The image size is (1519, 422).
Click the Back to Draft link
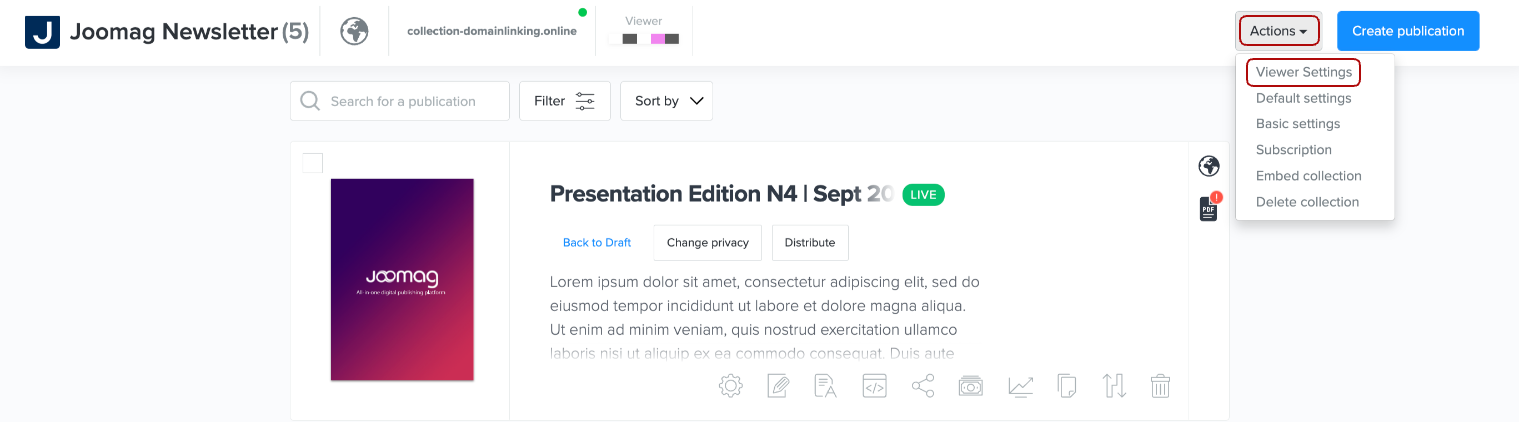coord(597,243)
